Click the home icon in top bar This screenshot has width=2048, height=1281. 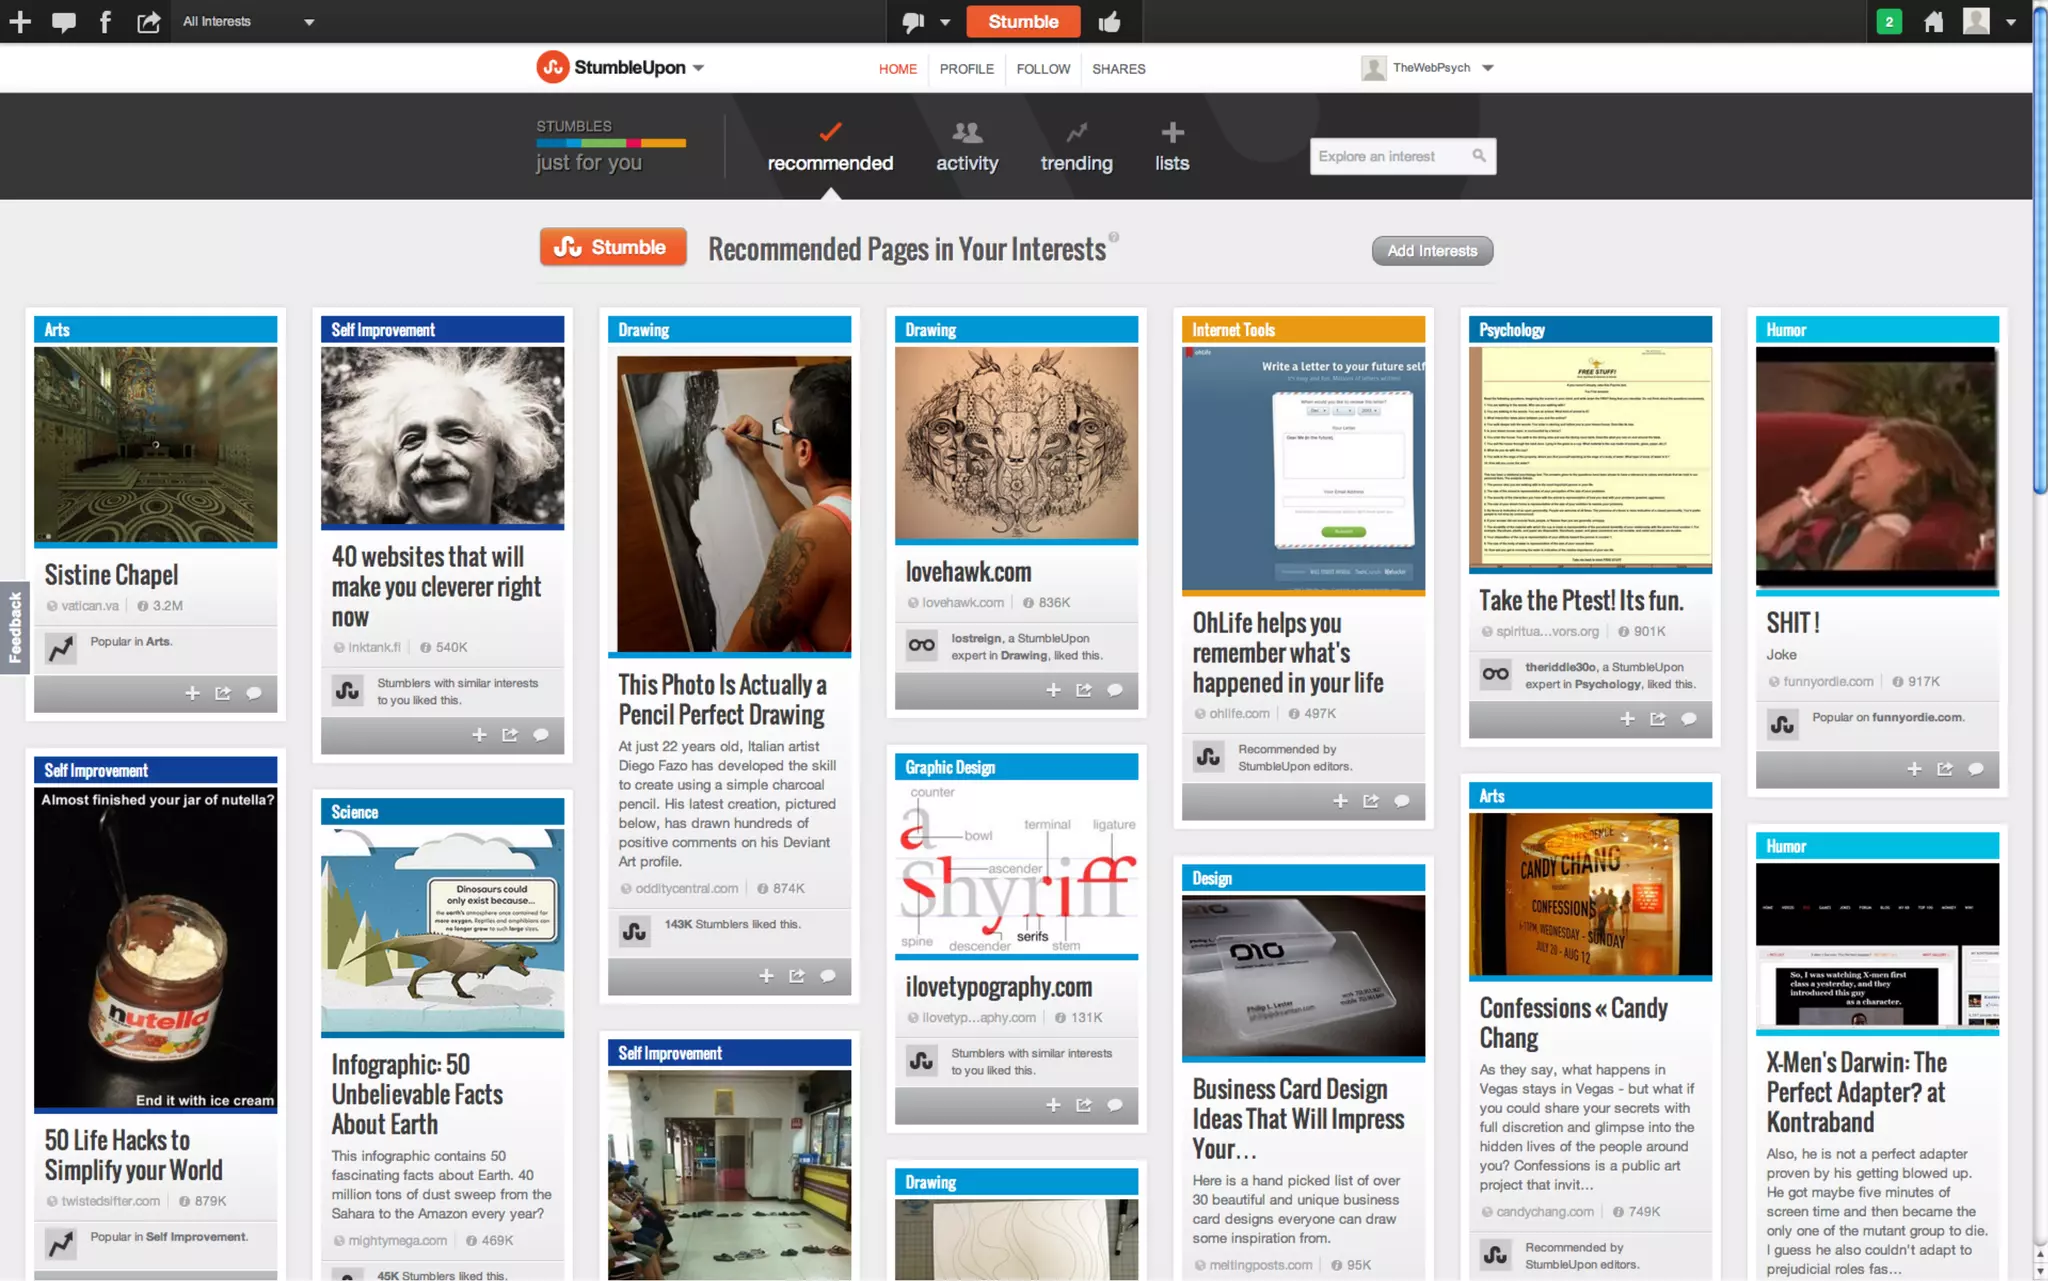(x=1934, y=22)
